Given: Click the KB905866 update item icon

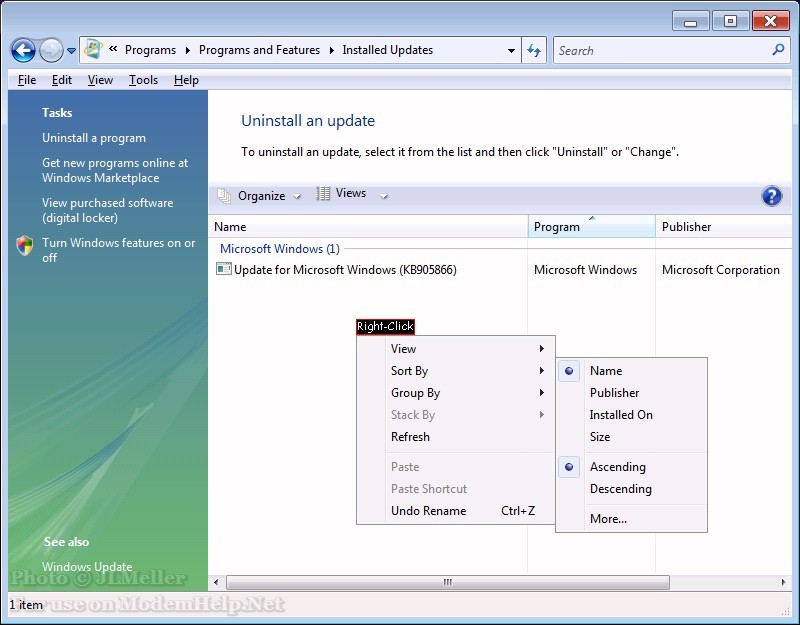Looking at the screenshot, I should coord(223,269).
